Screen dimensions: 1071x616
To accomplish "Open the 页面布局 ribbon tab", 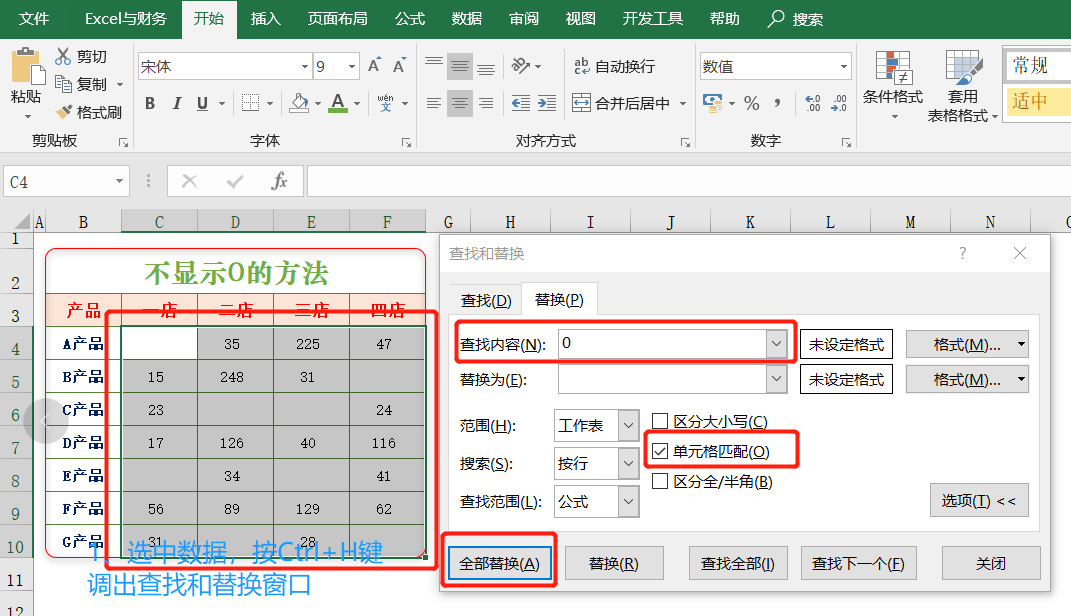I will pyautogui.click(x=335, y=18).
